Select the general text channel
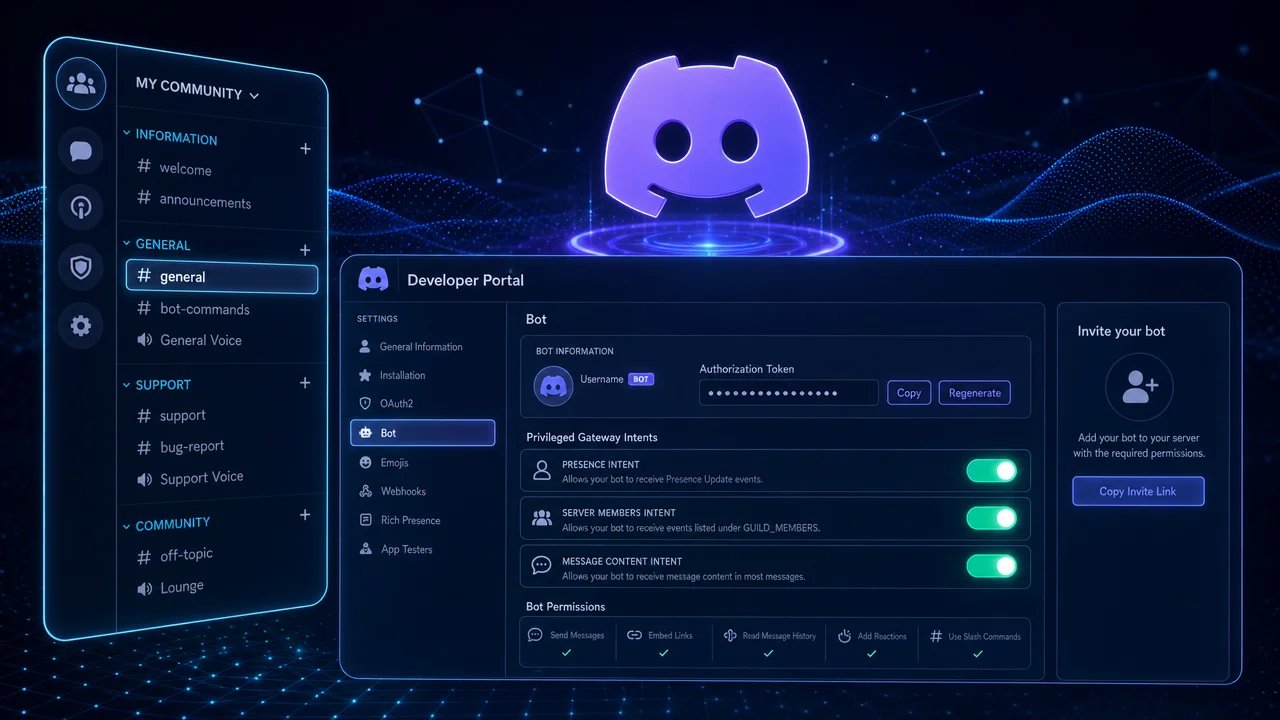The height and width of the screenshot is (720, 1280). click(x=222, y=277)
